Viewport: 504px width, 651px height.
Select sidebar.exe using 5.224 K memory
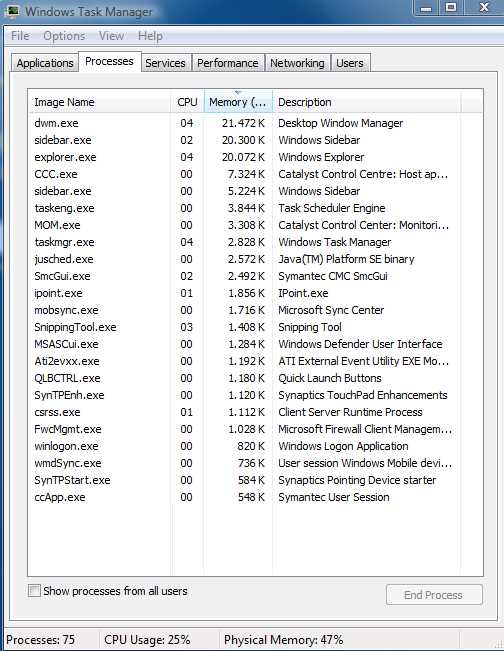(245, 191)
